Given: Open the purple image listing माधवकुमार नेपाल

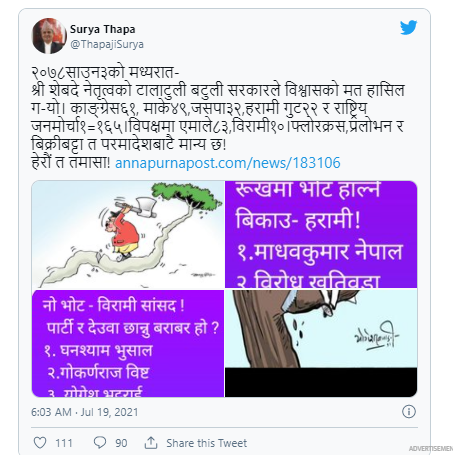Looking at the screenshot, I should tap(321, 234).
